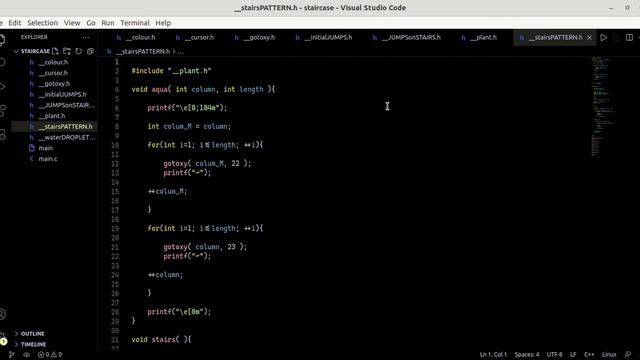Open breadcrumb ellipsis after __stairsPATTERN.h
Viewport: 640px width, 360px height.
pyautogui.click(x=181, y=51)
